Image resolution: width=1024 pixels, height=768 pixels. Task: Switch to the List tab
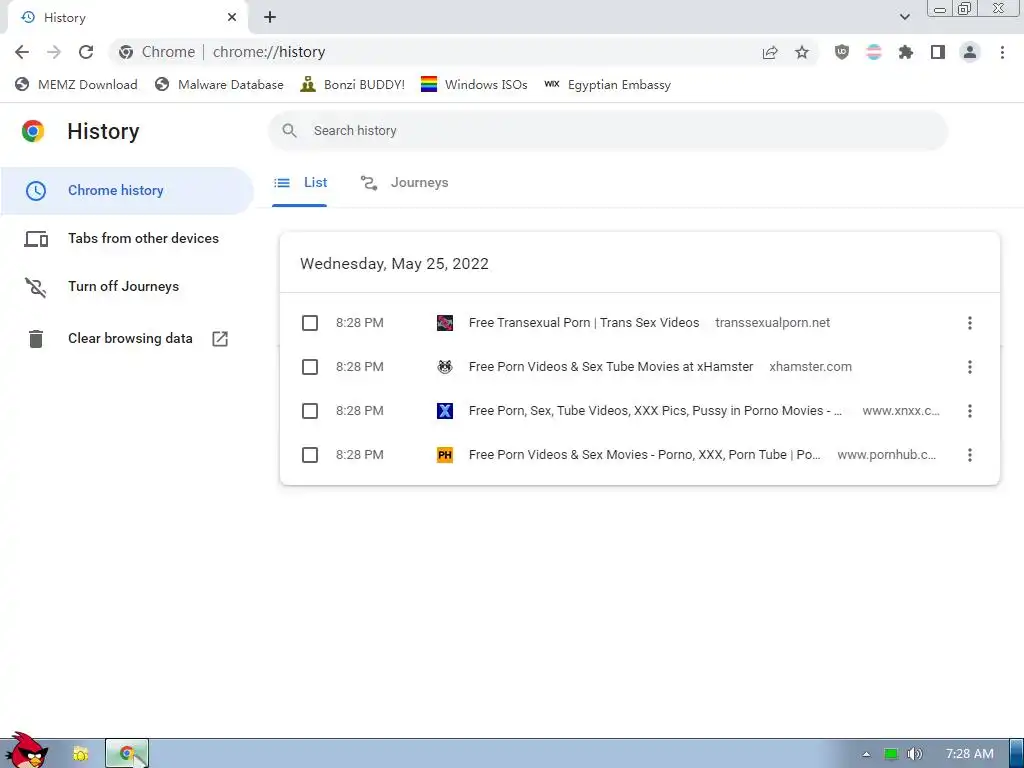pos(300,183)
